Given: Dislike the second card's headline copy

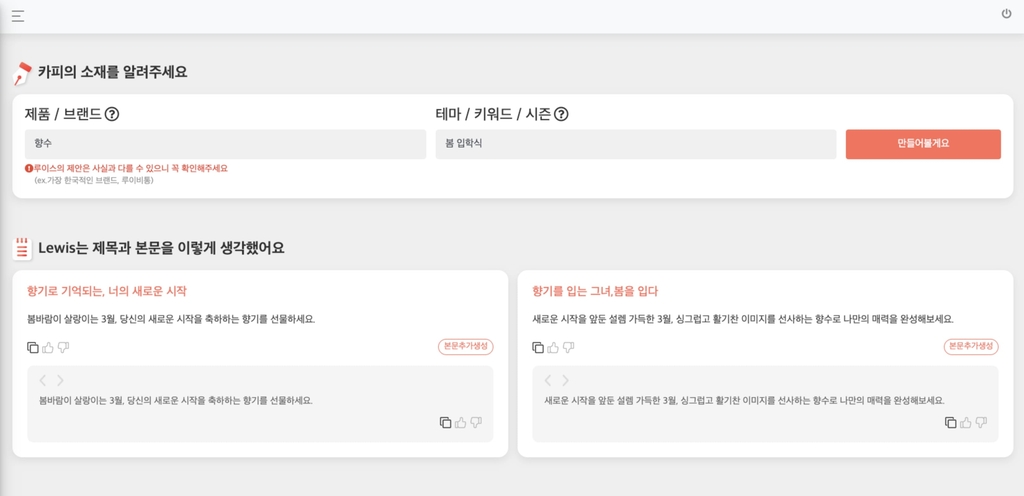Looking at the screenshot, I should (569, 347).
